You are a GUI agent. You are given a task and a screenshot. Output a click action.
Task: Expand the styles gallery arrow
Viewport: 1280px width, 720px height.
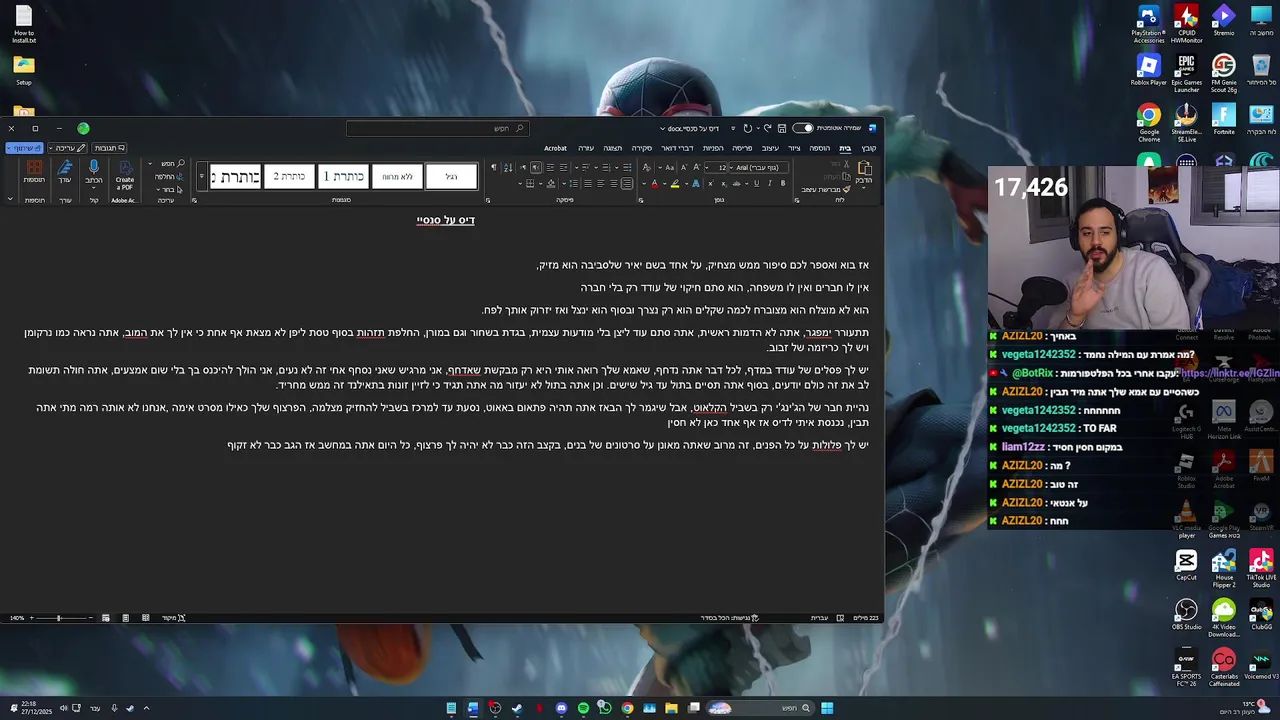(202, 177)
